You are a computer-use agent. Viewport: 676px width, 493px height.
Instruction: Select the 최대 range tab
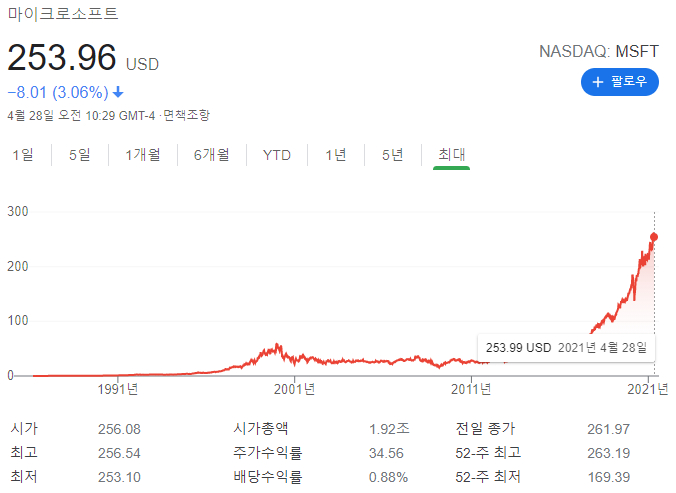[x=451, y=155]
